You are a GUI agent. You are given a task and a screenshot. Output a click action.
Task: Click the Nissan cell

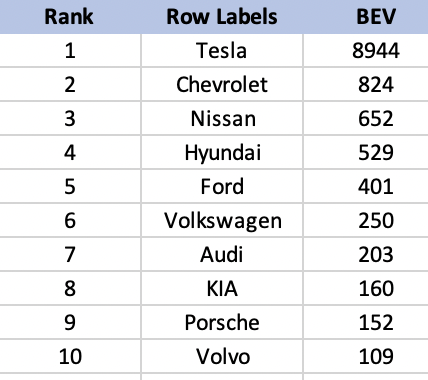click(222, 118)
